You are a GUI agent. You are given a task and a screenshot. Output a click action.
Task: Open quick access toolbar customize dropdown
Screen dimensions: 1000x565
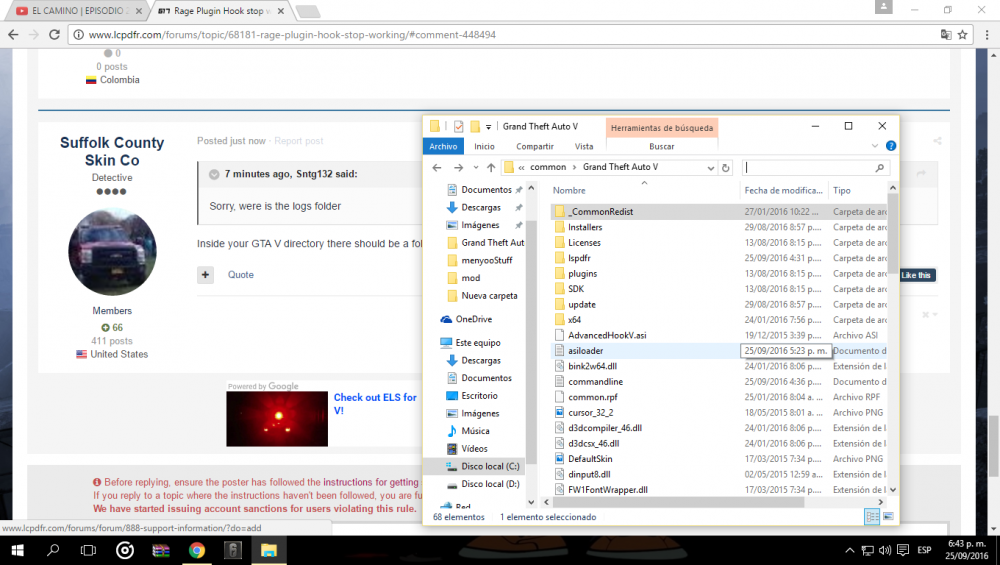point(489,127)
